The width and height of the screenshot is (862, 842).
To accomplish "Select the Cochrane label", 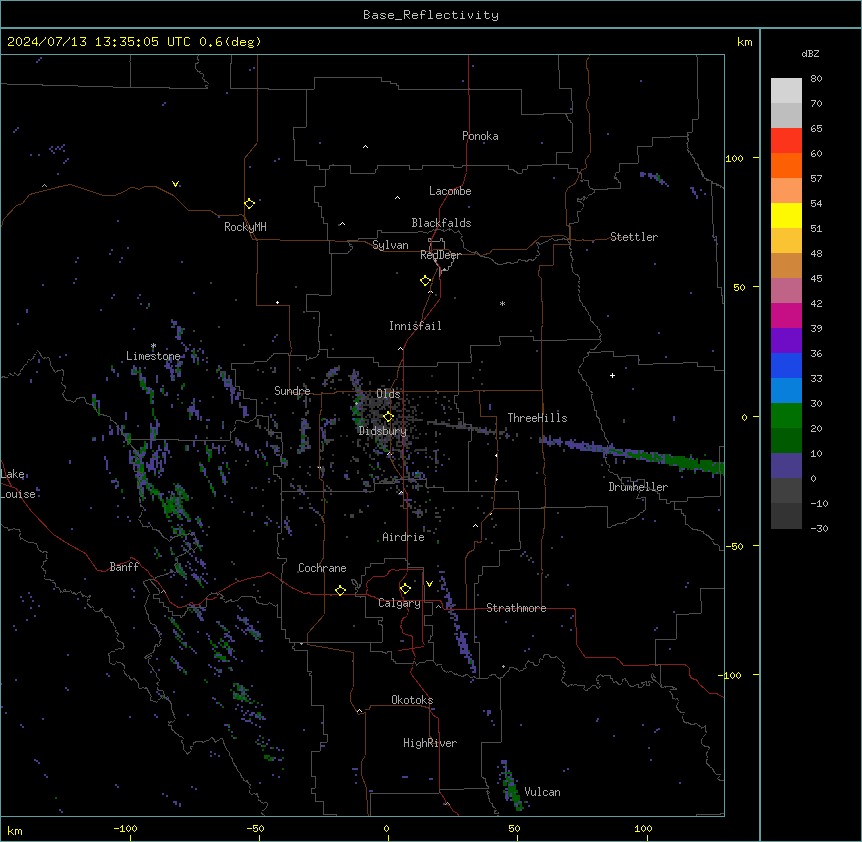I will [322, 568].
